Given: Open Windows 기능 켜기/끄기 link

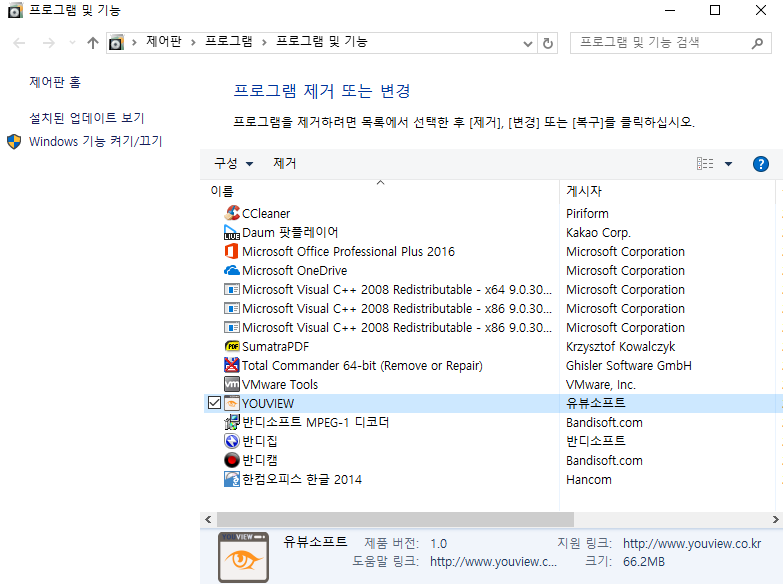Looking at the screenshot, I should [96, 141].
